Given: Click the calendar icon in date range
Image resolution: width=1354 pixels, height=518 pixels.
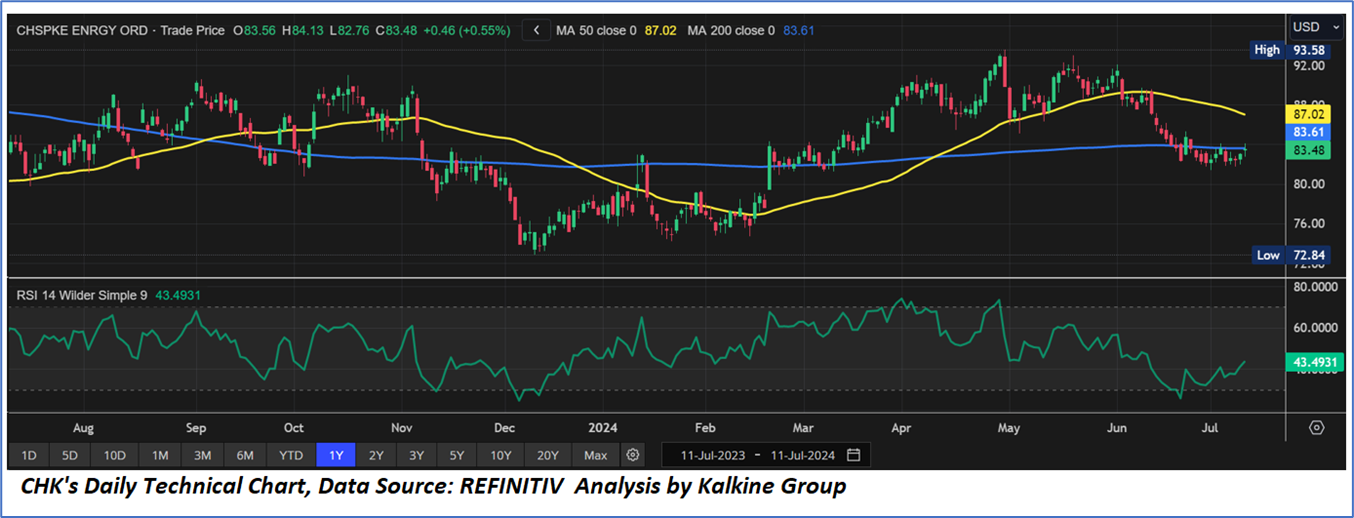Looking at the screenshot, I should point(853,455).
